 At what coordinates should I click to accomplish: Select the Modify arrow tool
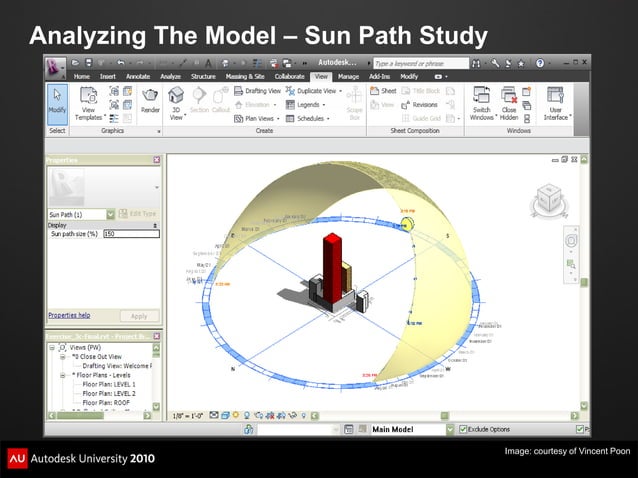57,105
